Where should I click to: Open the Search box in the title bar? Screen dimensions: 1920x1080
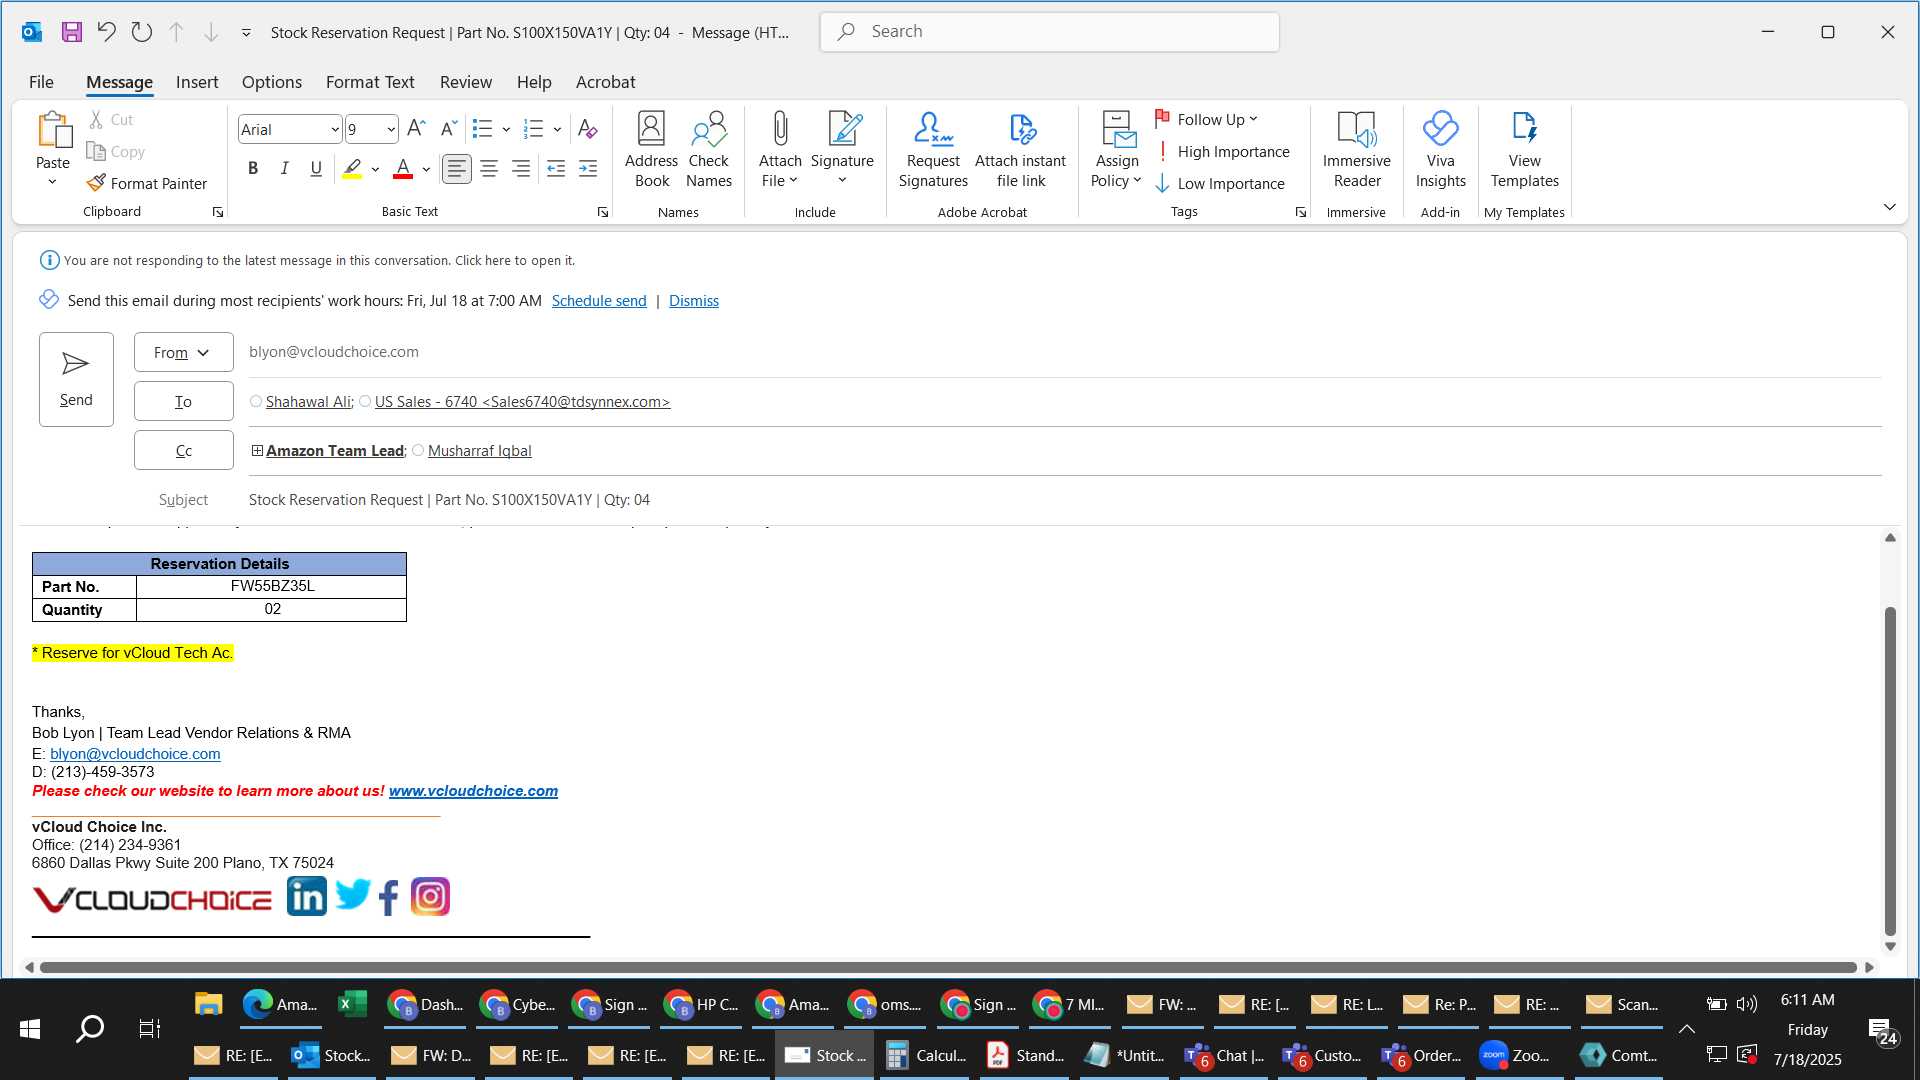1049,31
